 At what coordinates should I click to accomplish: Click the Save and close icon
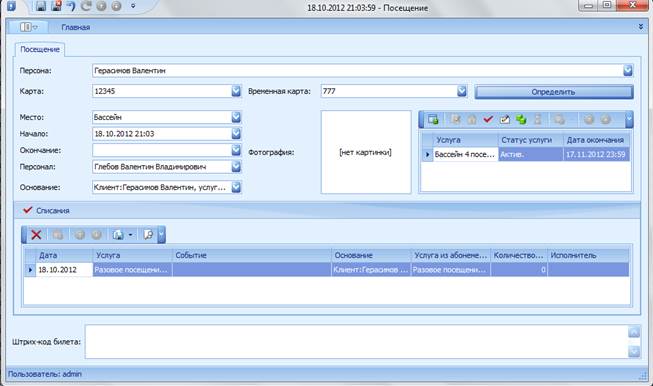pos(56,6)
